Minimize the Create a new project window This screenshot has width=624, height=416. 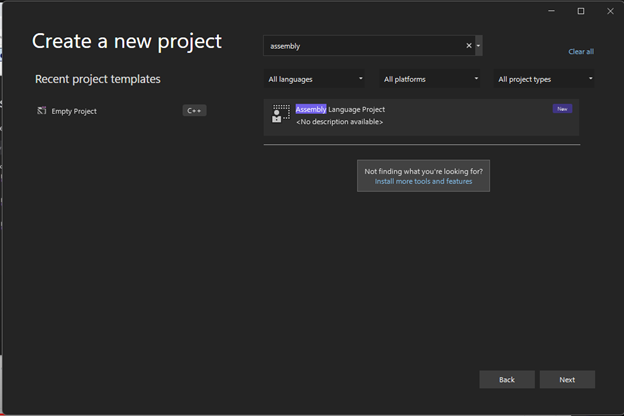point(551,11)
